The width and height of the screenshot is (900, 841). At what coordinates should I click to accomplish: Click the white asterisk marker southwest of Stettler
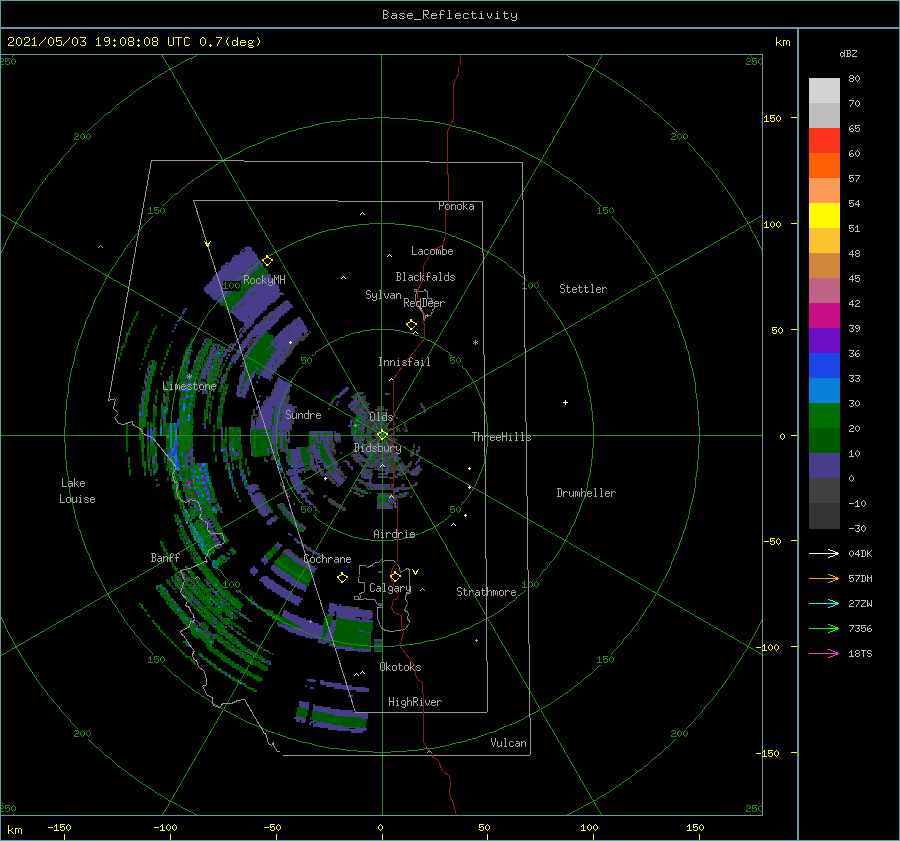pos(475,343)
